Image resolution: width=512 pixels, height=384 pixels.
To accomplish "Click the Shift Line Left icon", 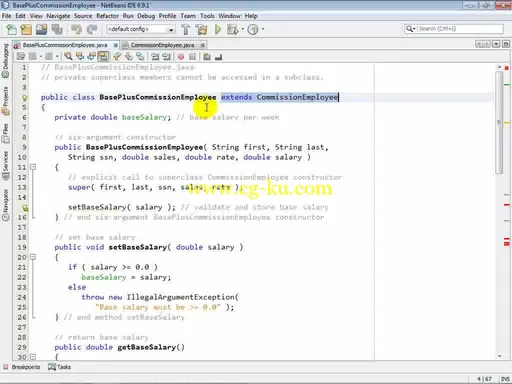I will tap(155, 57).
